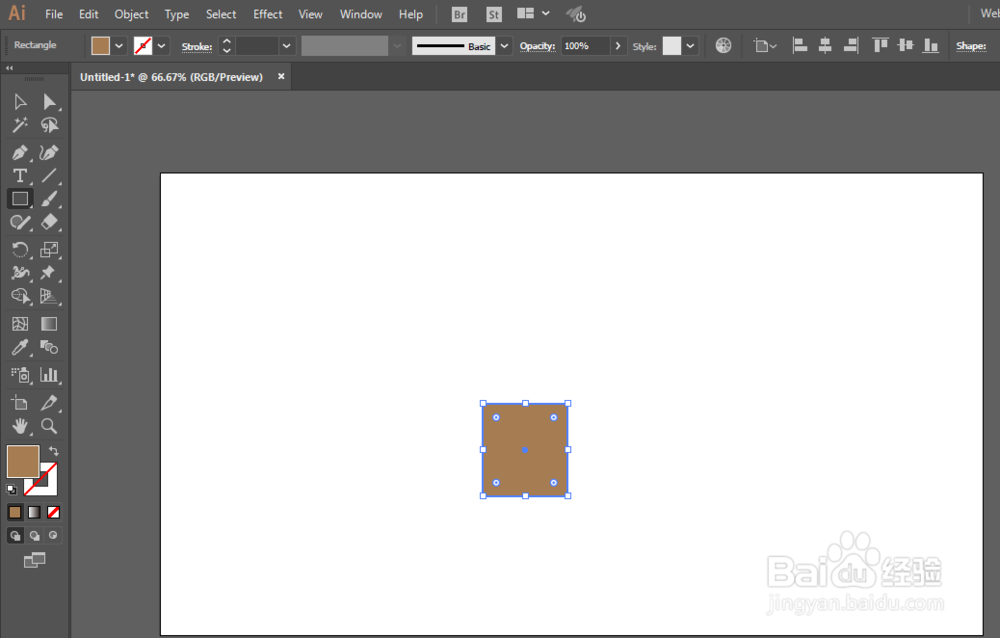Open graphic Style dropdown
Image resolution: width=1000 pixels, height=638 pixels.
click(690, 46)
